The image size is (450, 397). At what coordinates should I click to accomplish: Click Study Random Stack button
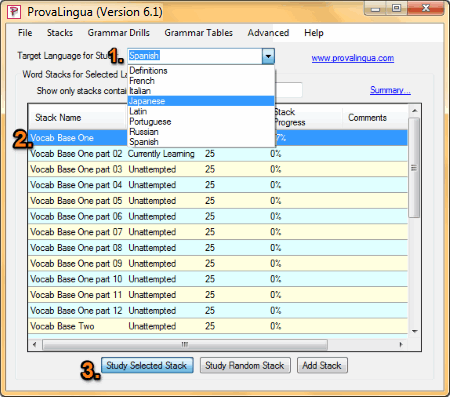(245, 365)
